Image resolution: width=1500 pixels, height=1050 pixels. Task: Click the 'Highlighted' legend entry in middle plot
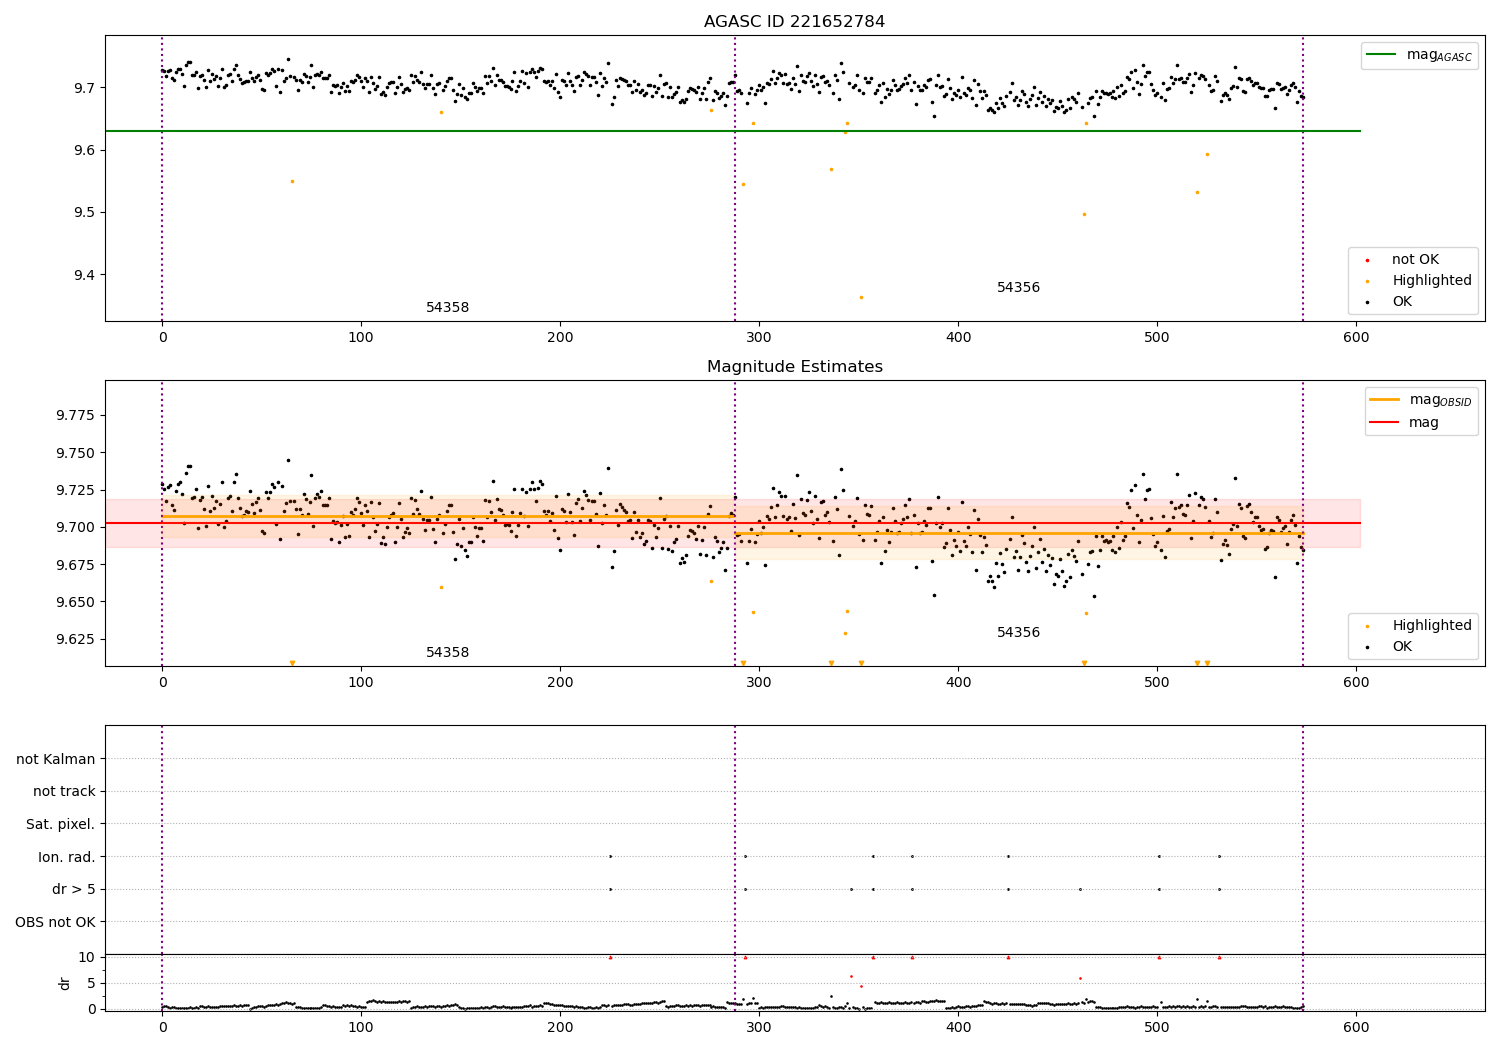[1431, 626]
